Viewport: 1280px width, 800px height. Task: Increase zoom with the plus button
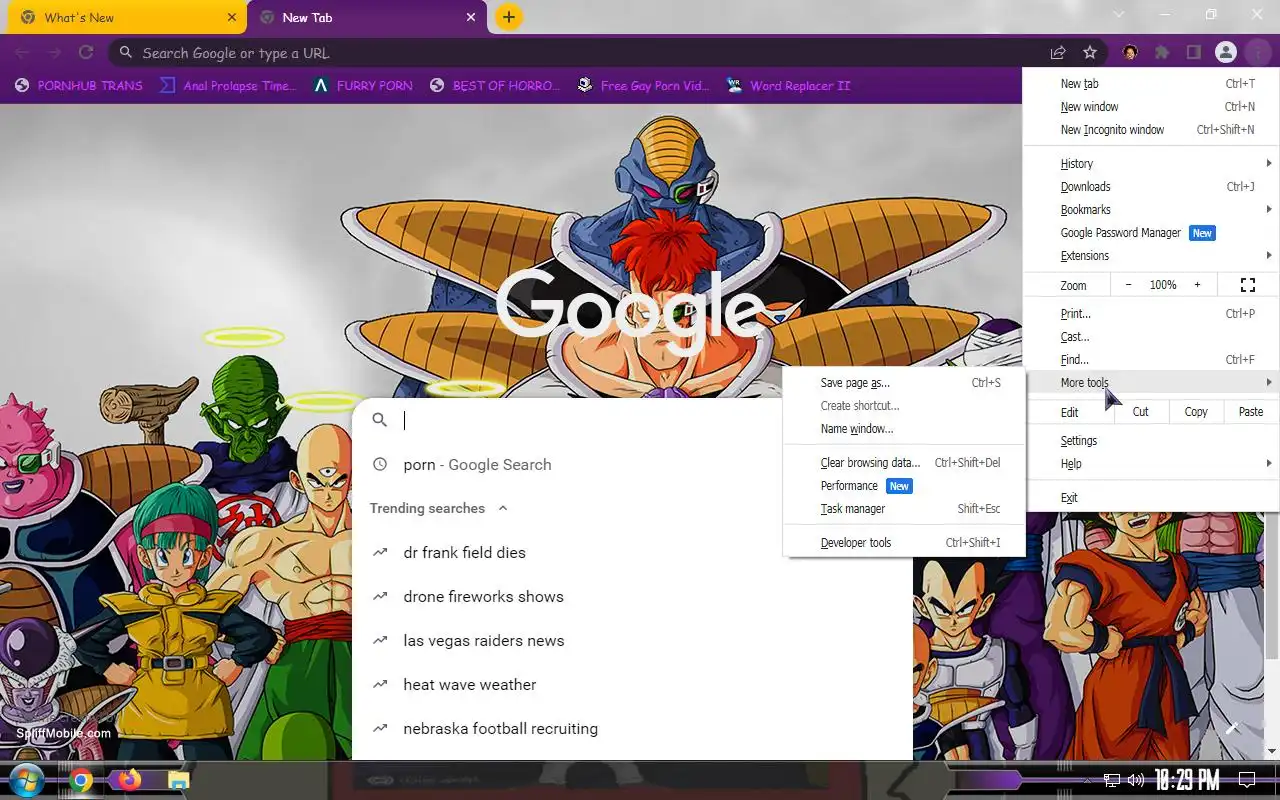1197,285
